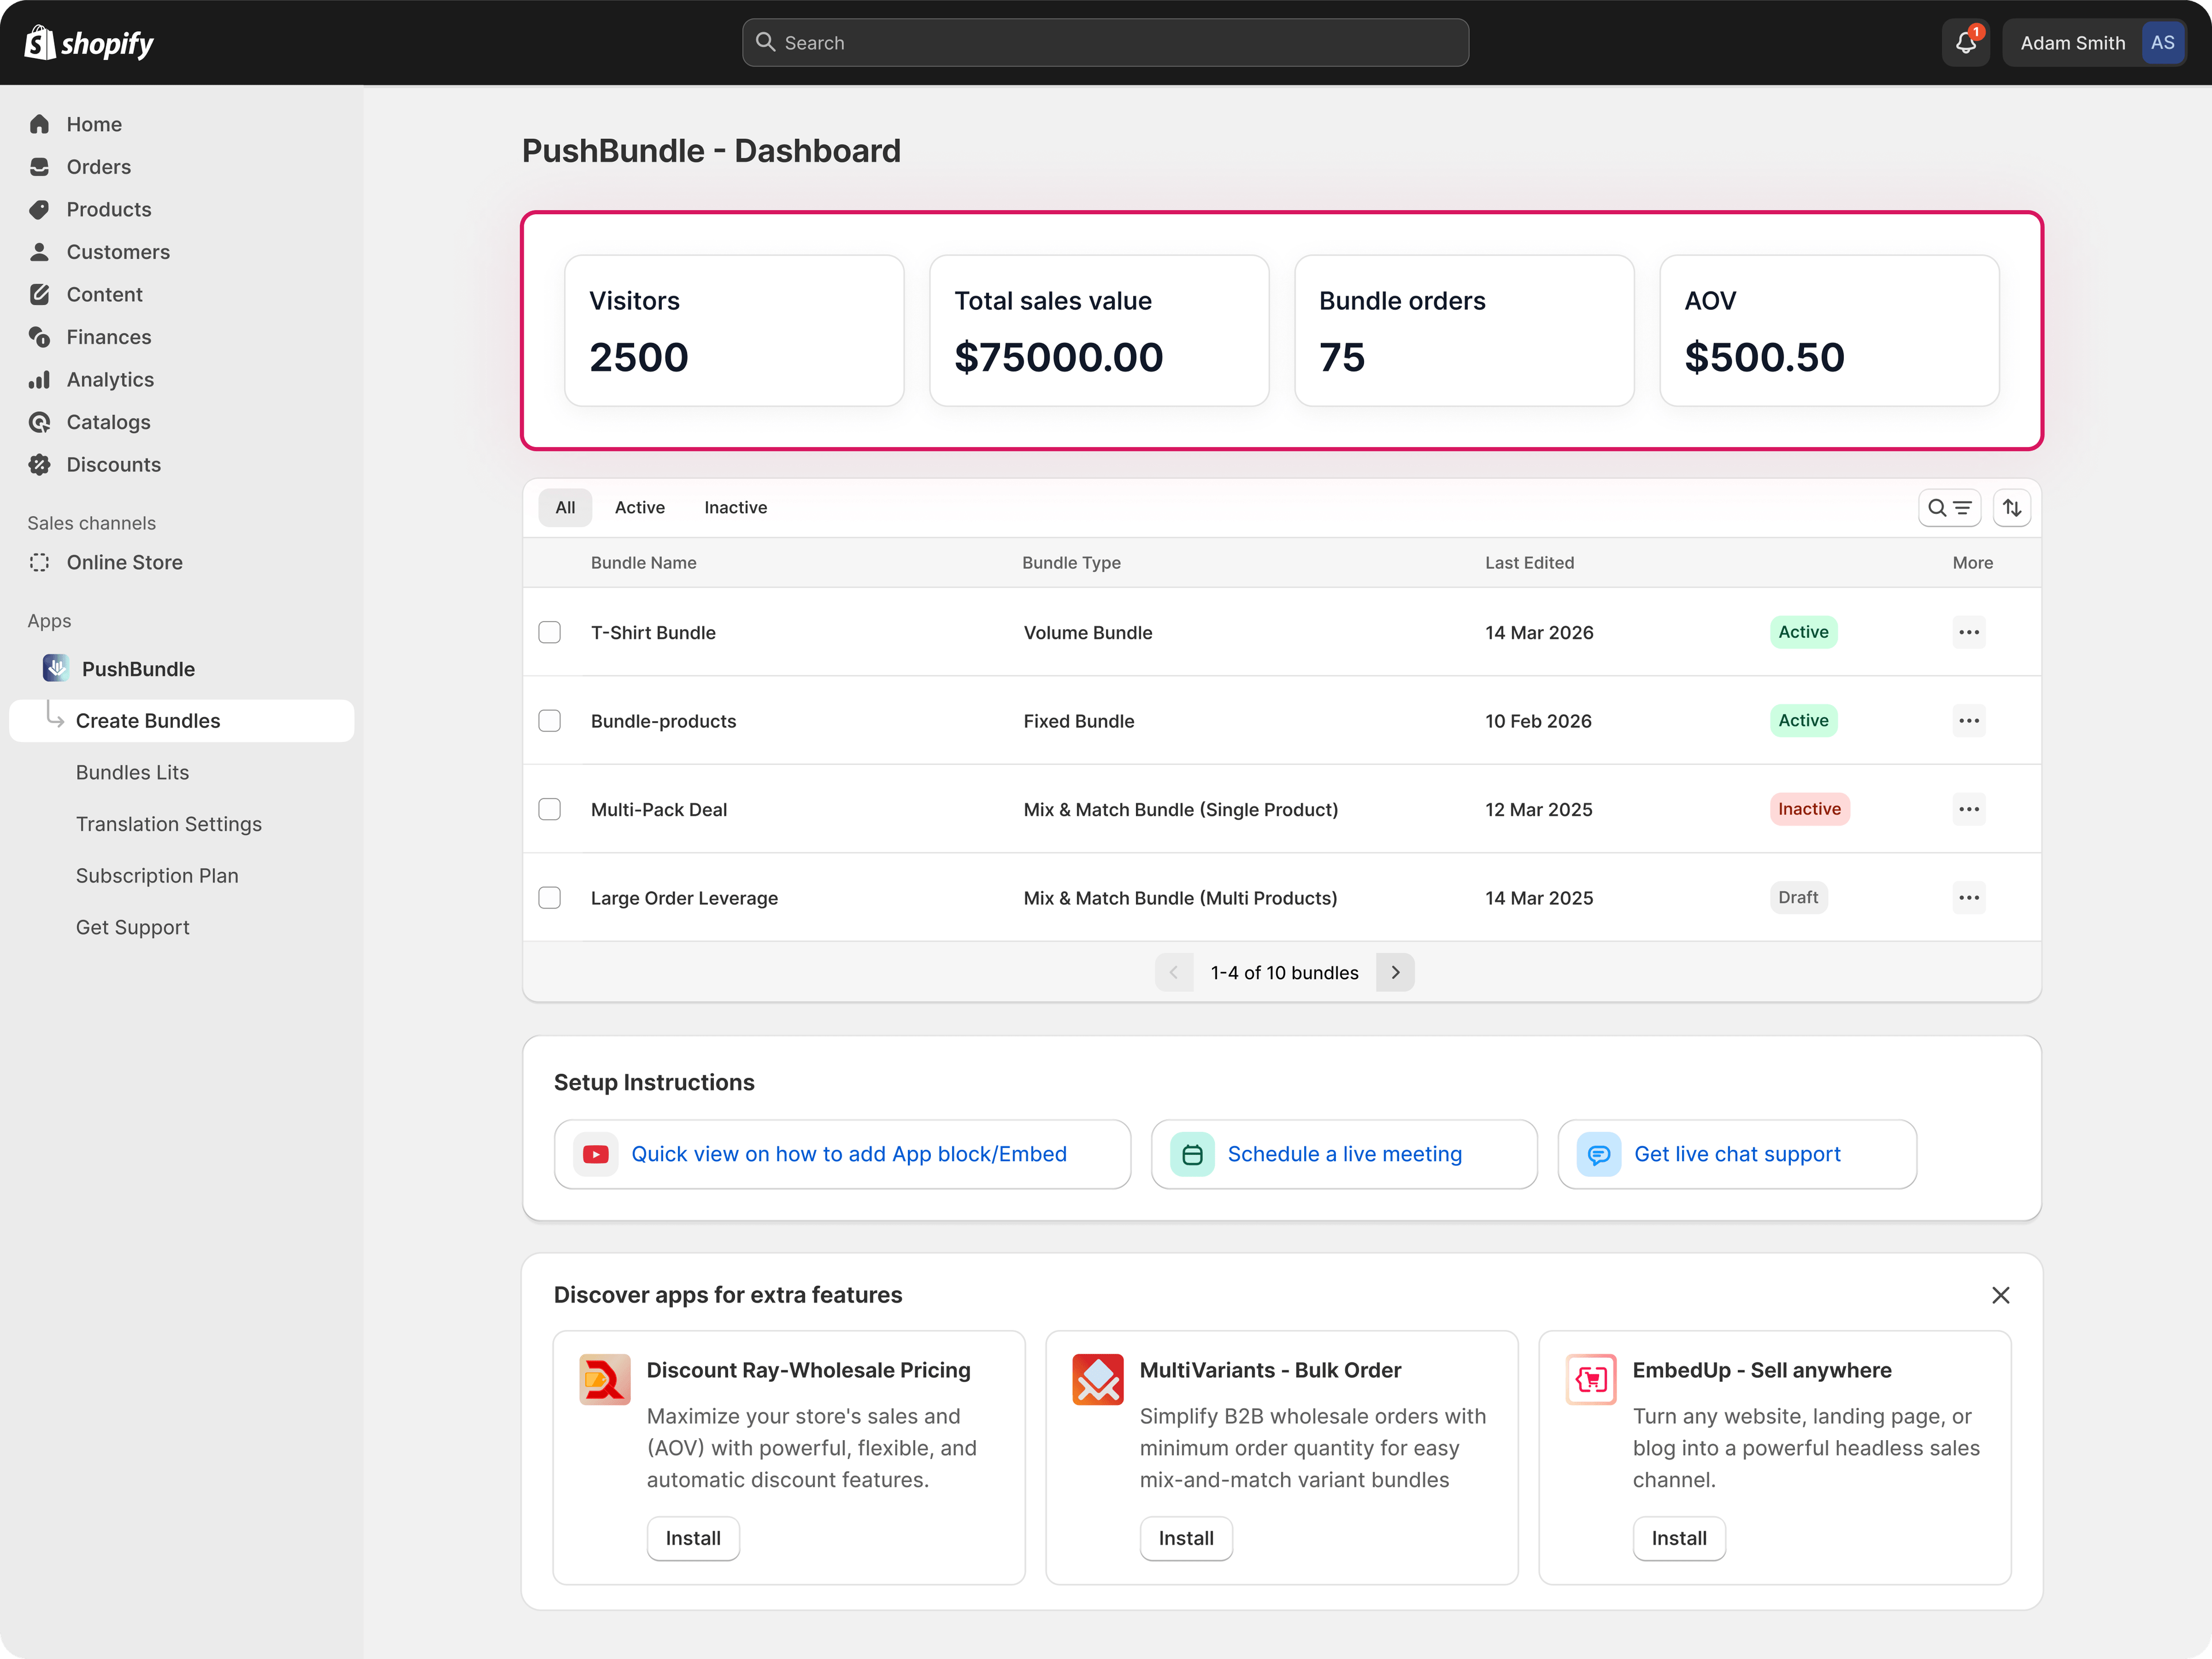The height and width of the screenshot is (1659, 2212).
Task: Click the Total sales value card
Action: pos(1099,331)
